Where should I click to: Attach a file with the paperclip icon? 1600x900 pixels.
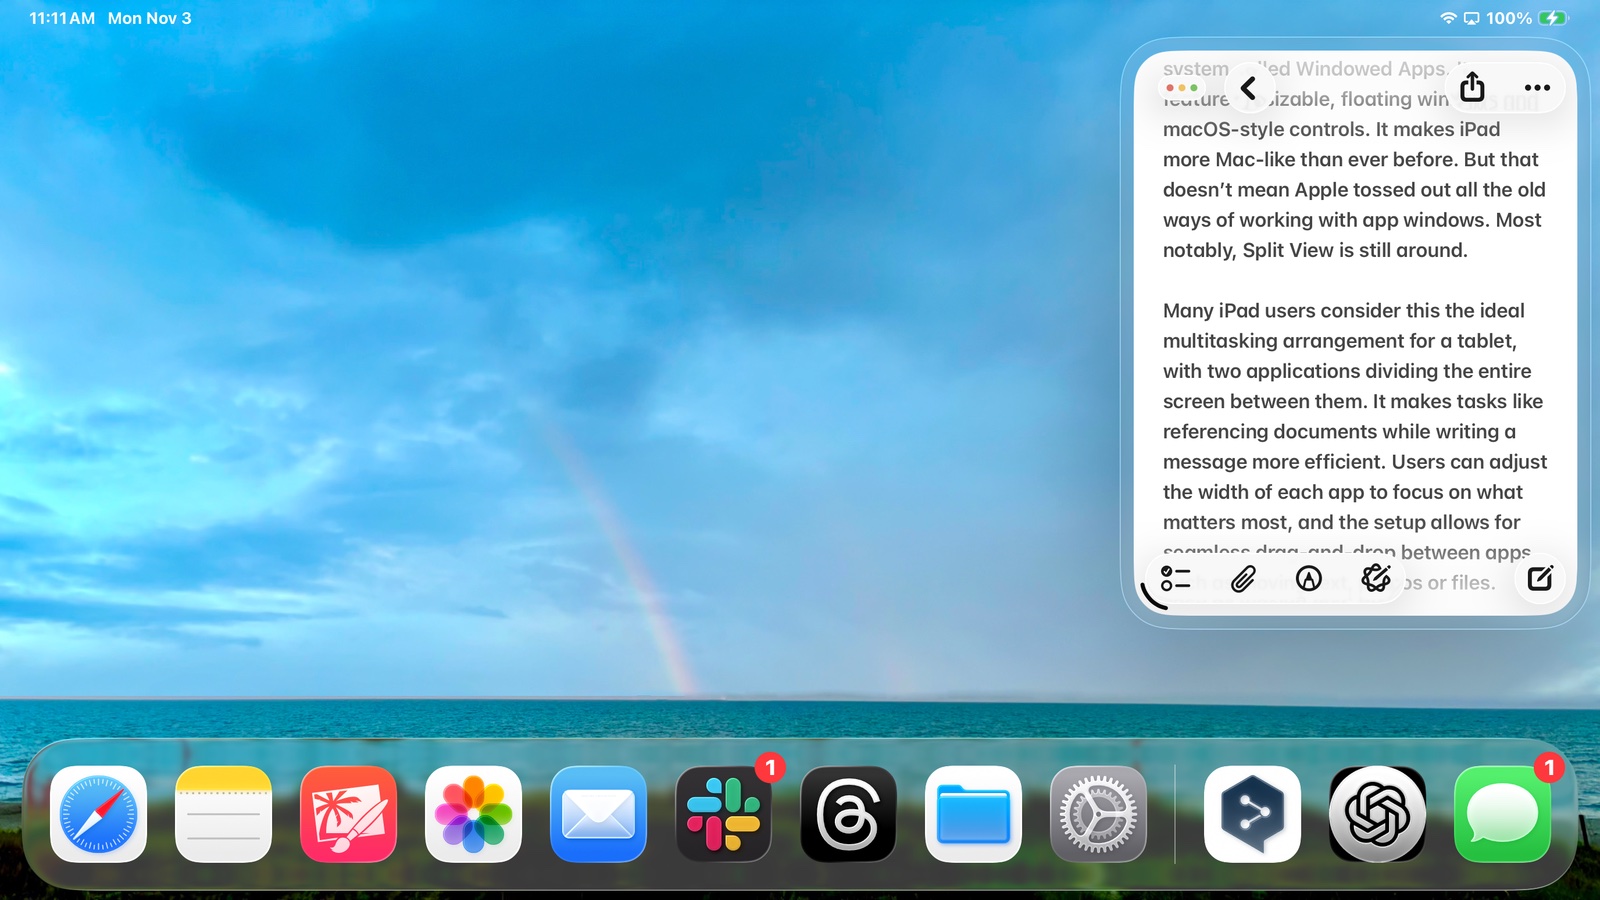coord(1243,578)
